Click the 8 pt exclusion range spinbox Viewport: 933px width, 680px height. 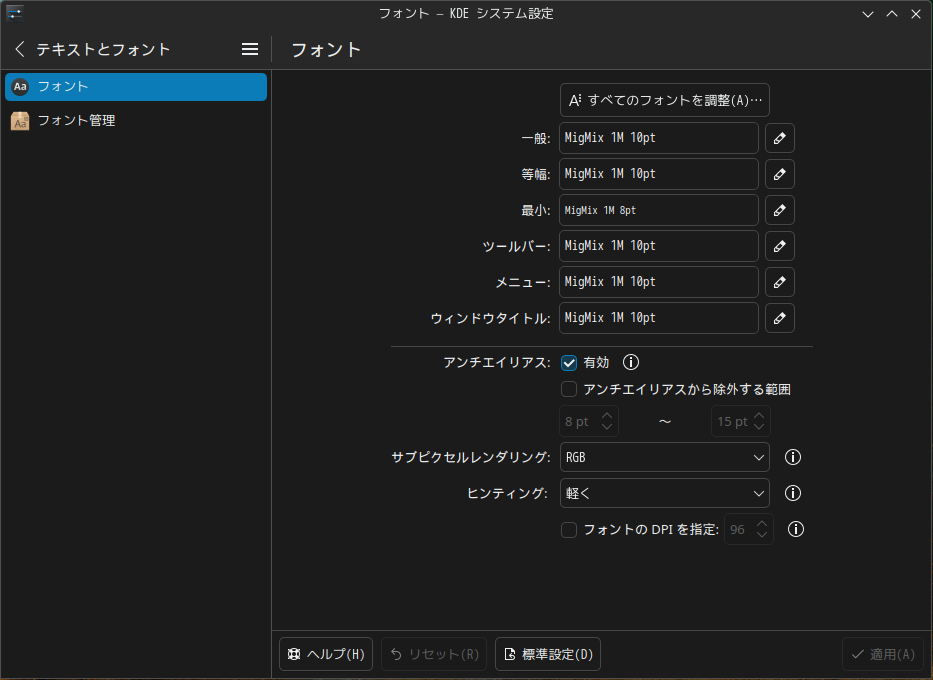point(589,421)
